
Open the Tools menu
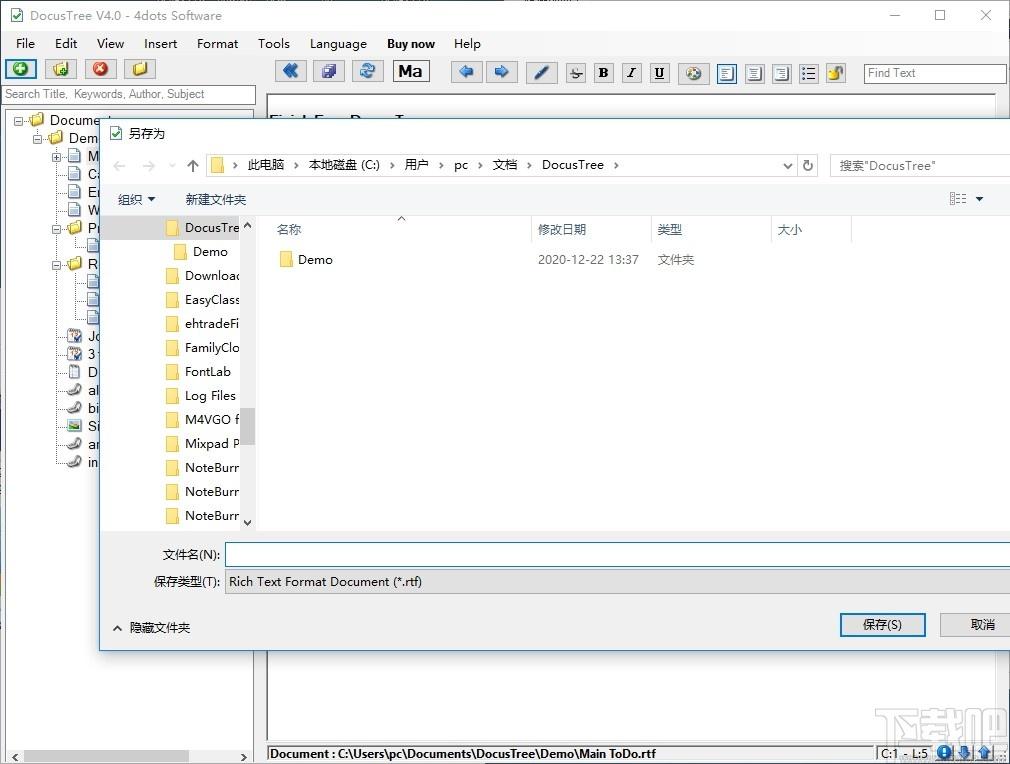(x=274, y=43)
